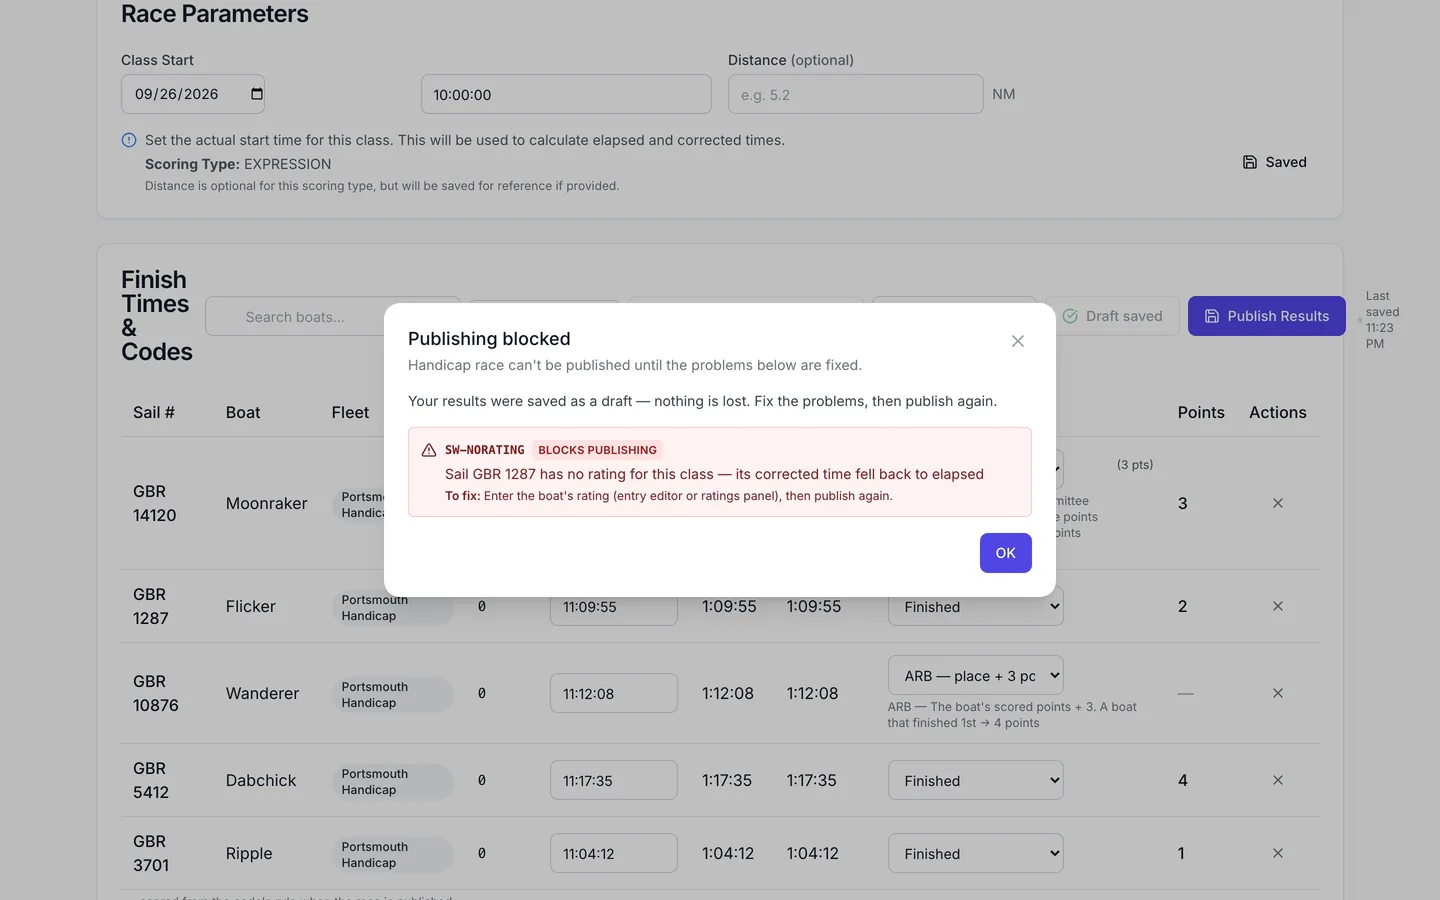Image resolution: width=1440 pixels, height=900 pixels.
Task: Close the Publishing blocked dialog with X
Action: [x=1018, y=341]
